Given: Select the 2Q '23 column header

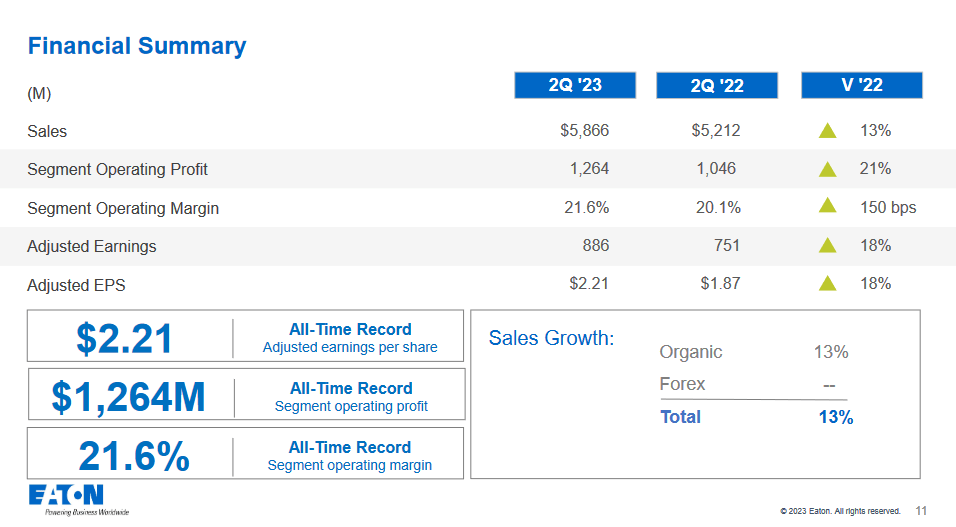Looking at the screenshot, I should [575, 85].
